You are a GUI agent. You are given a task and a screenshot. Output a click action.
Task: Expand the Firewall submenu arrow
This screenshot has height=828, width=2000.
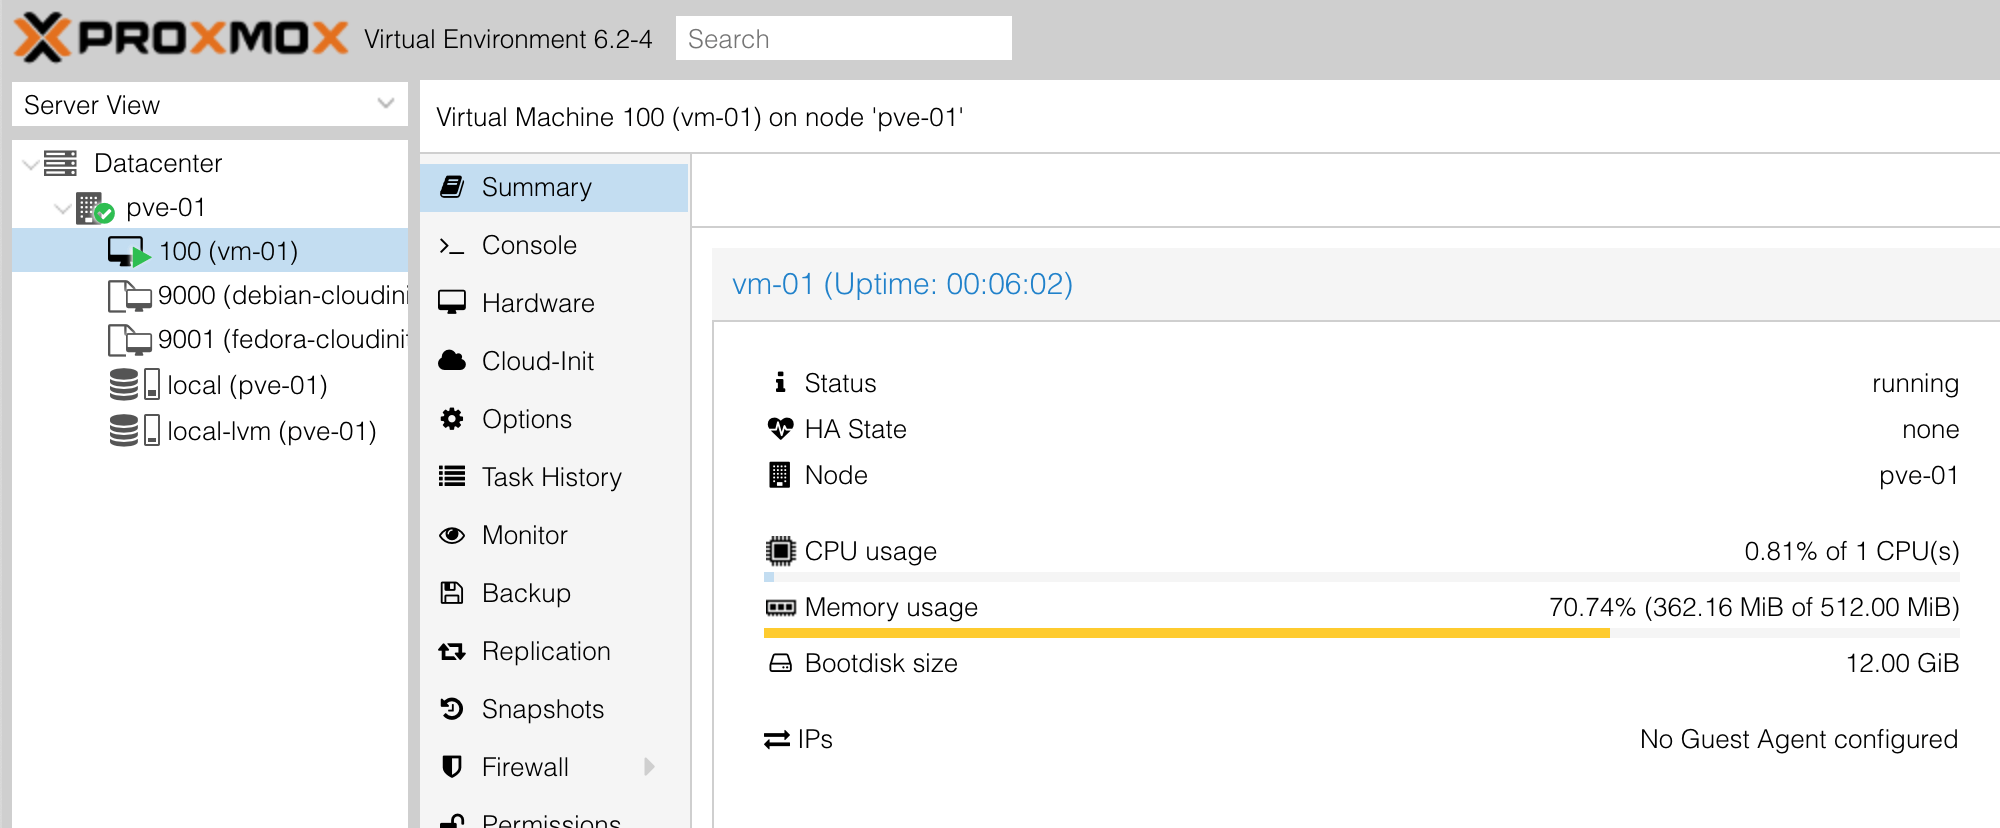pyautogui.click(x=650, y=767)
